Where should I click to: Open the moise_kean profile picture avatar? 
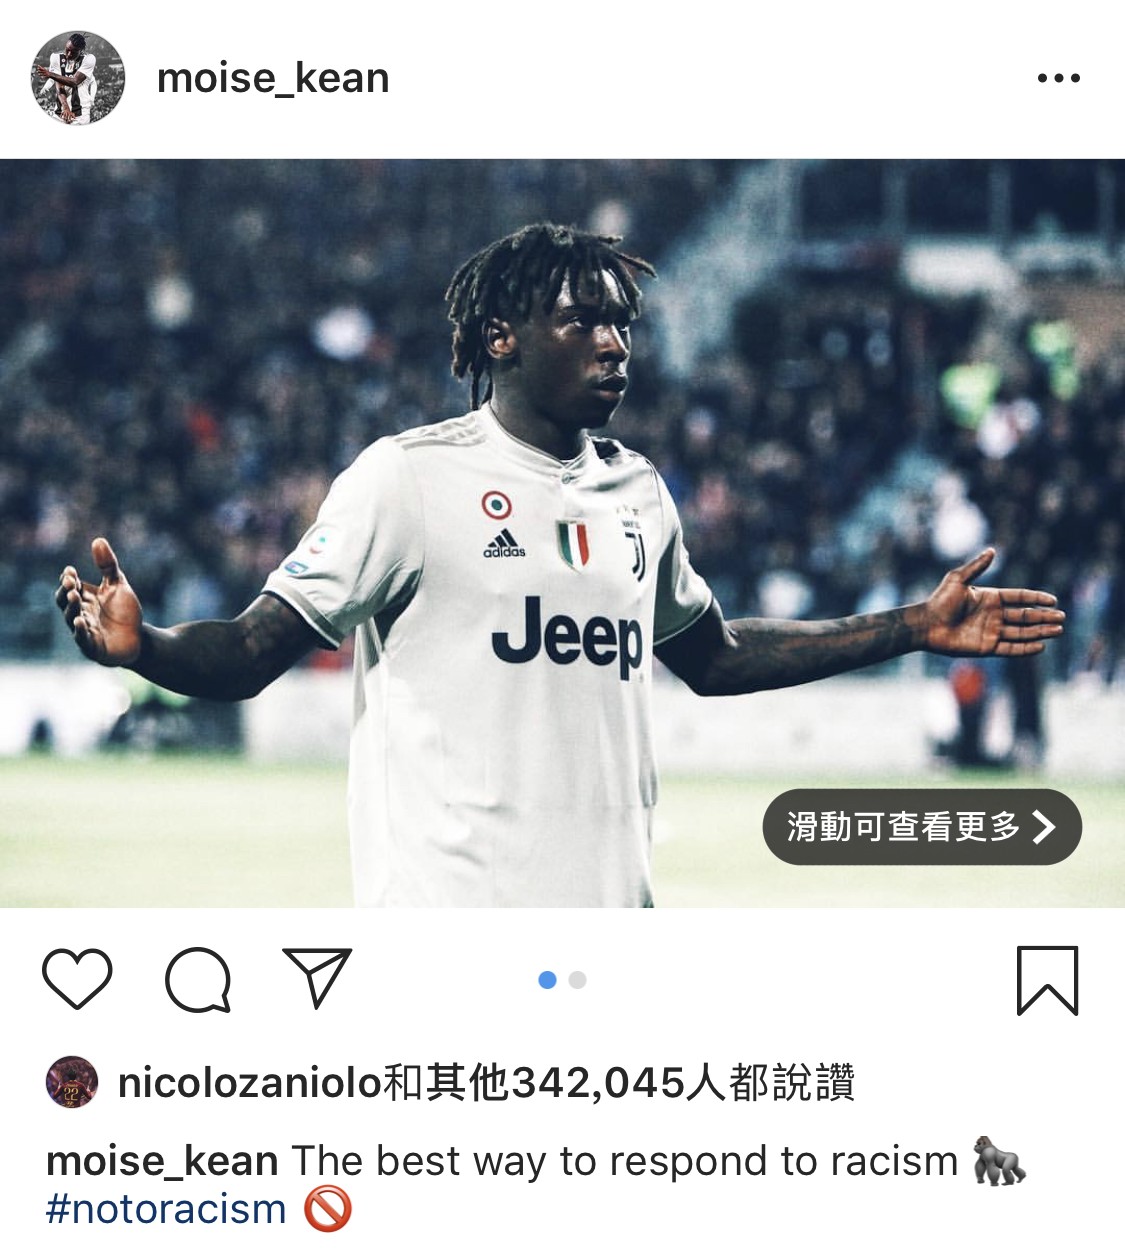pos(77,77)
